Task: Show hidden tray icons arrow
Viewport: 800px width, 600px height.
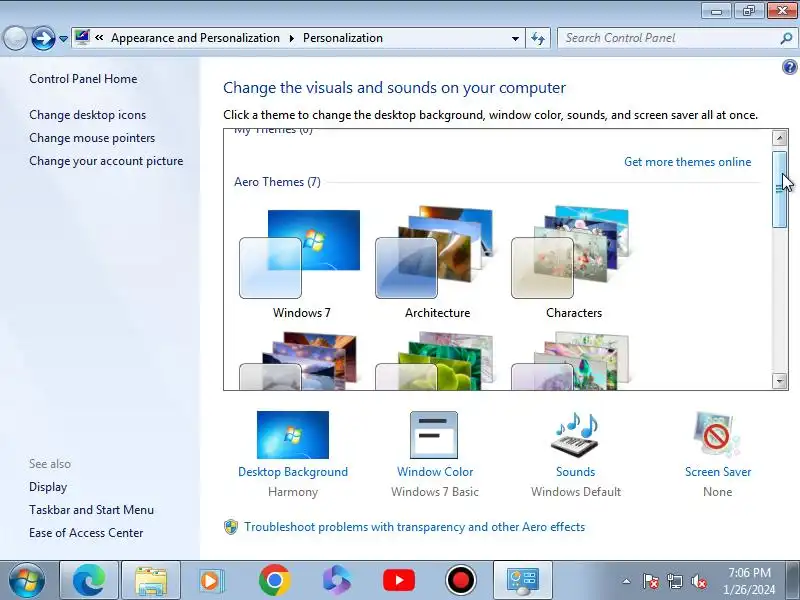Action: pos(627,581)
